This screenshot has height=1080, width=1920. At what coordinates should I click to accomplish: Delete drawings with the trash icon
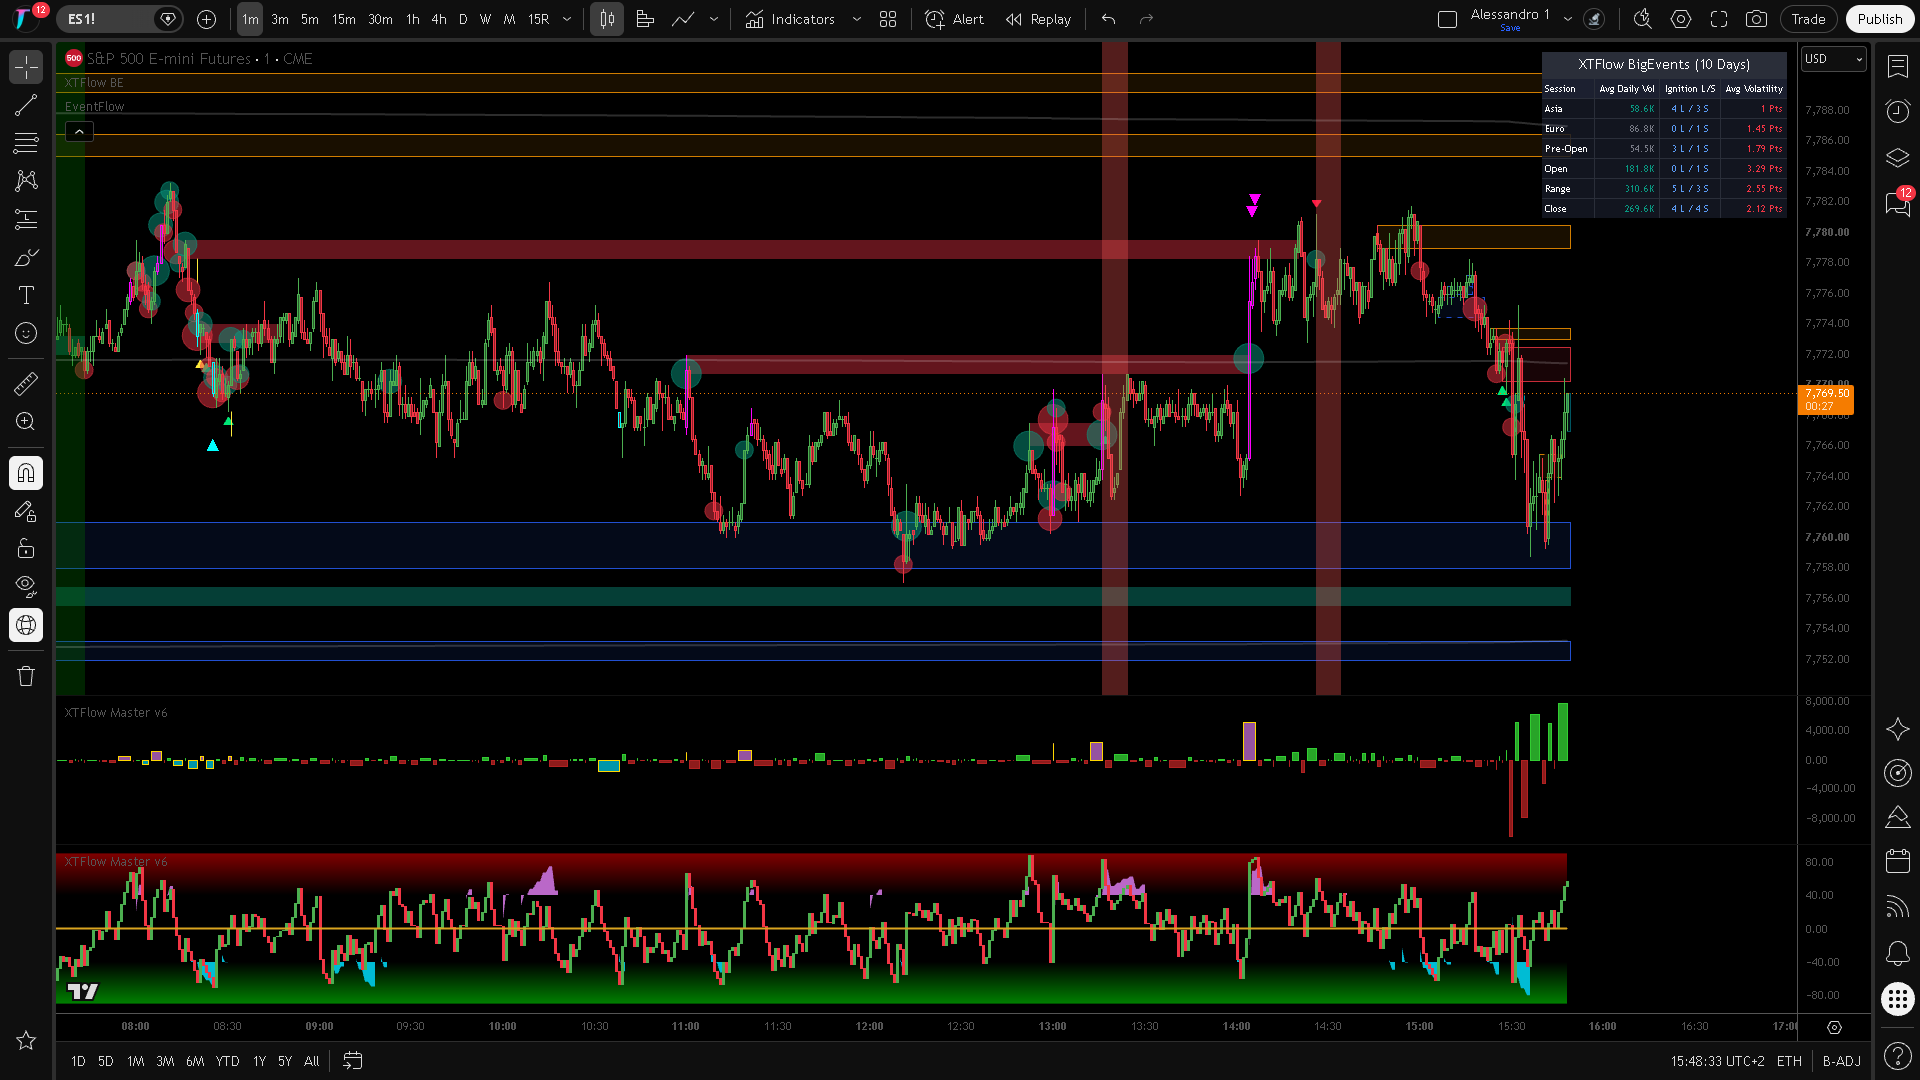26,677
